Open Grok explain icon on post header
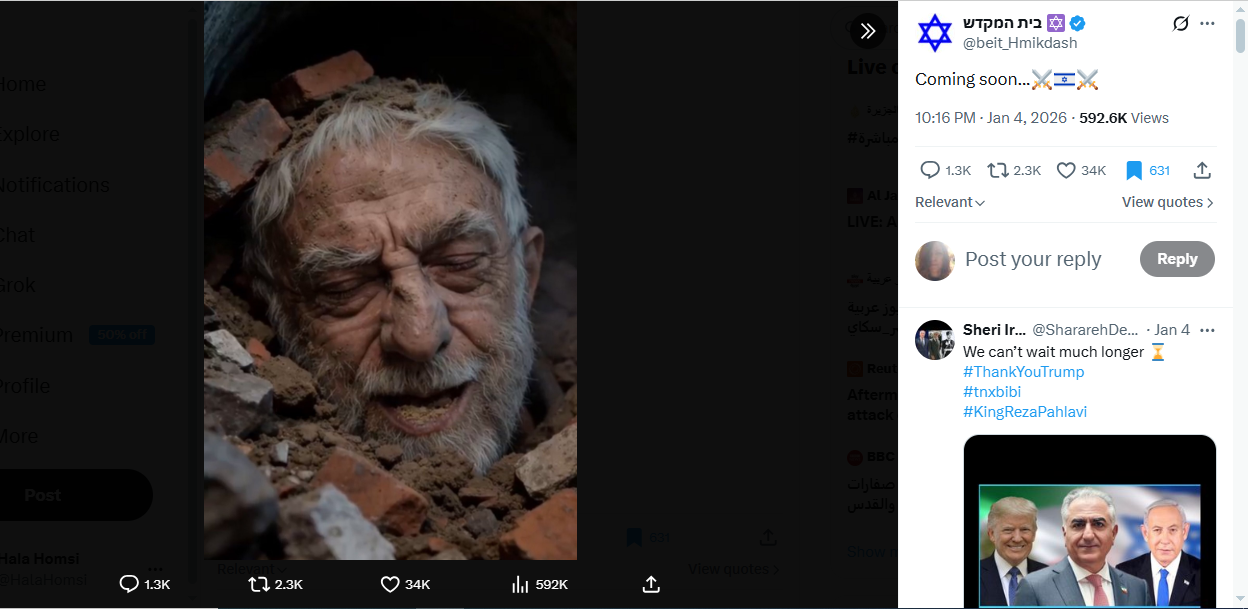 1181,24
